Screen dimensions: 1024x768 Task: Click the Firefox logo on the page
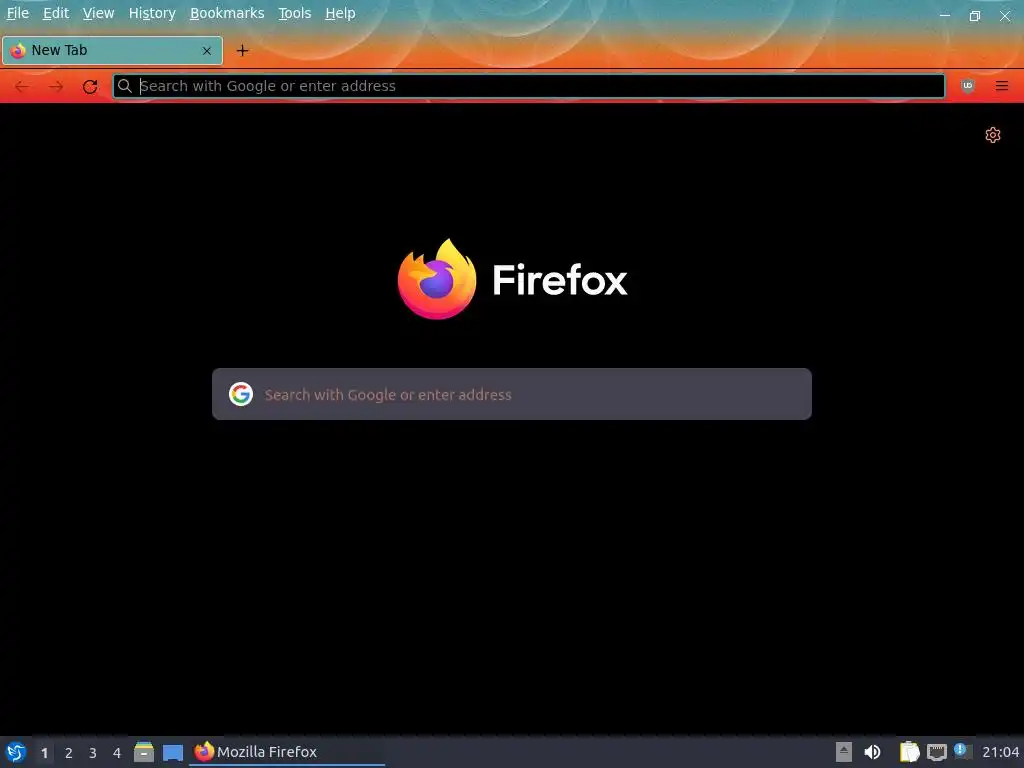coord(513,280)
